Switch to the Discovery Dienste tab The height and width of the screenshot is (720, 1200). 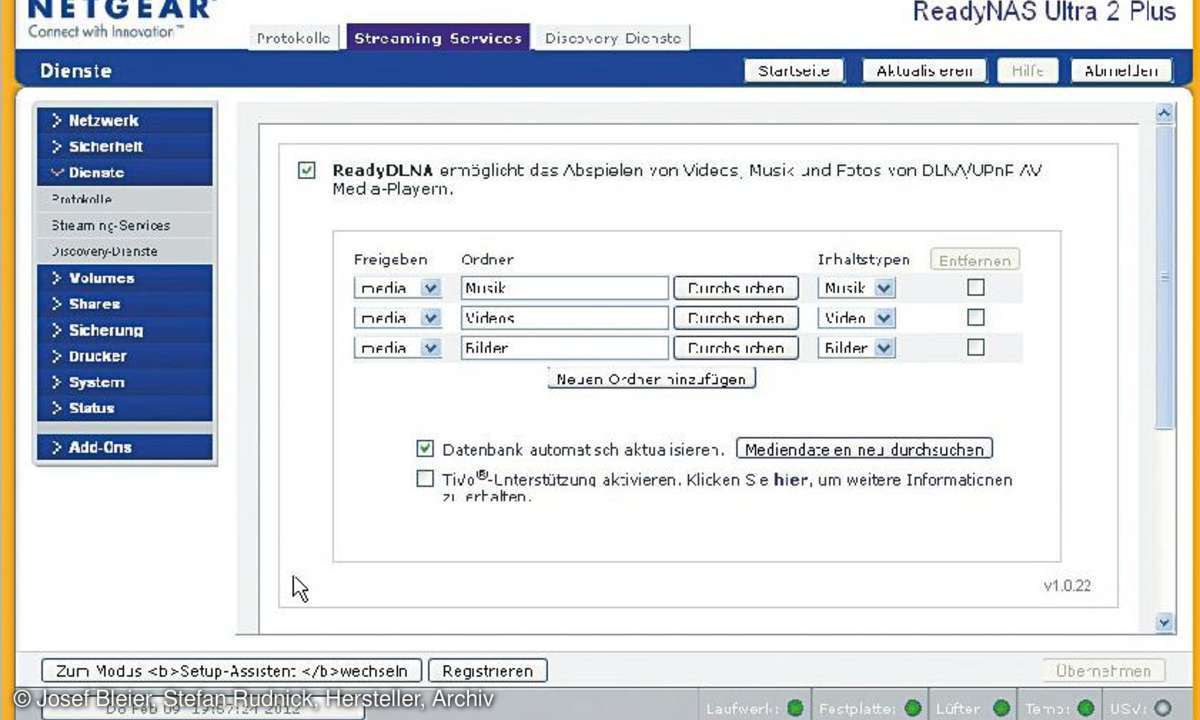(612, 38)
